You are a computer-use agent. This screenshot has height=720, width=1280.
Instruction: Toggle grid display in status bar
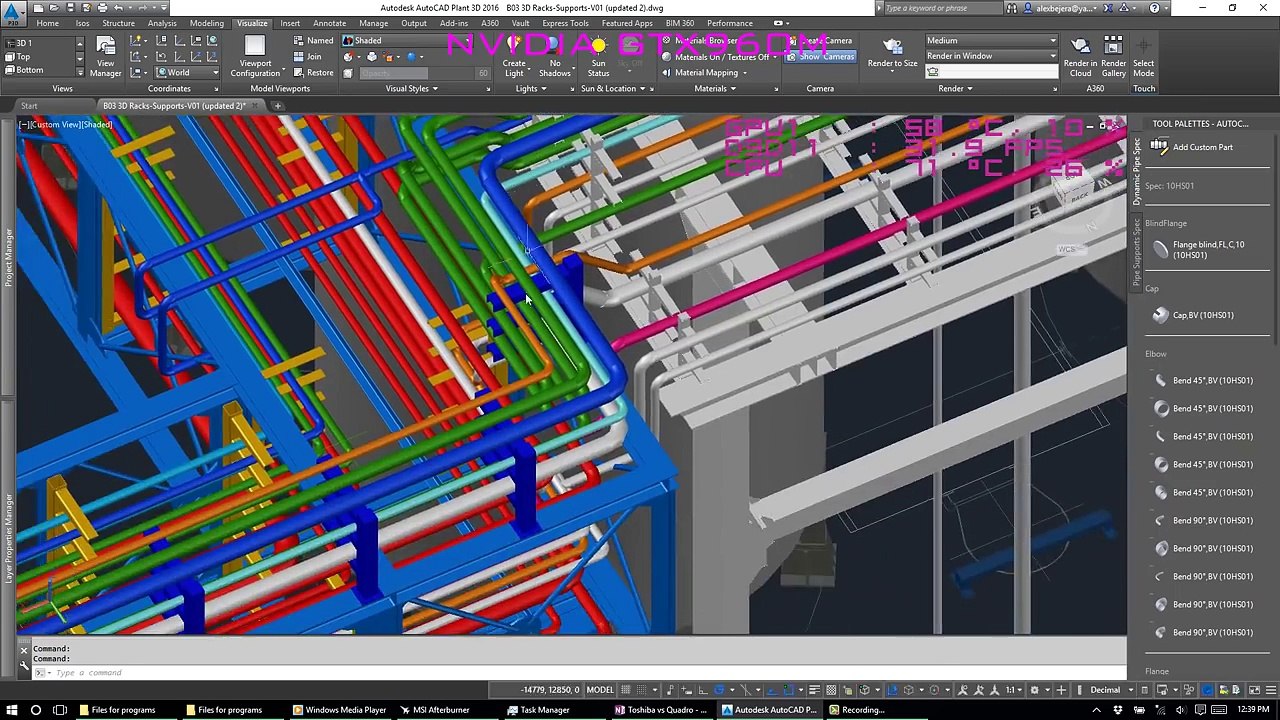(626, 690)
